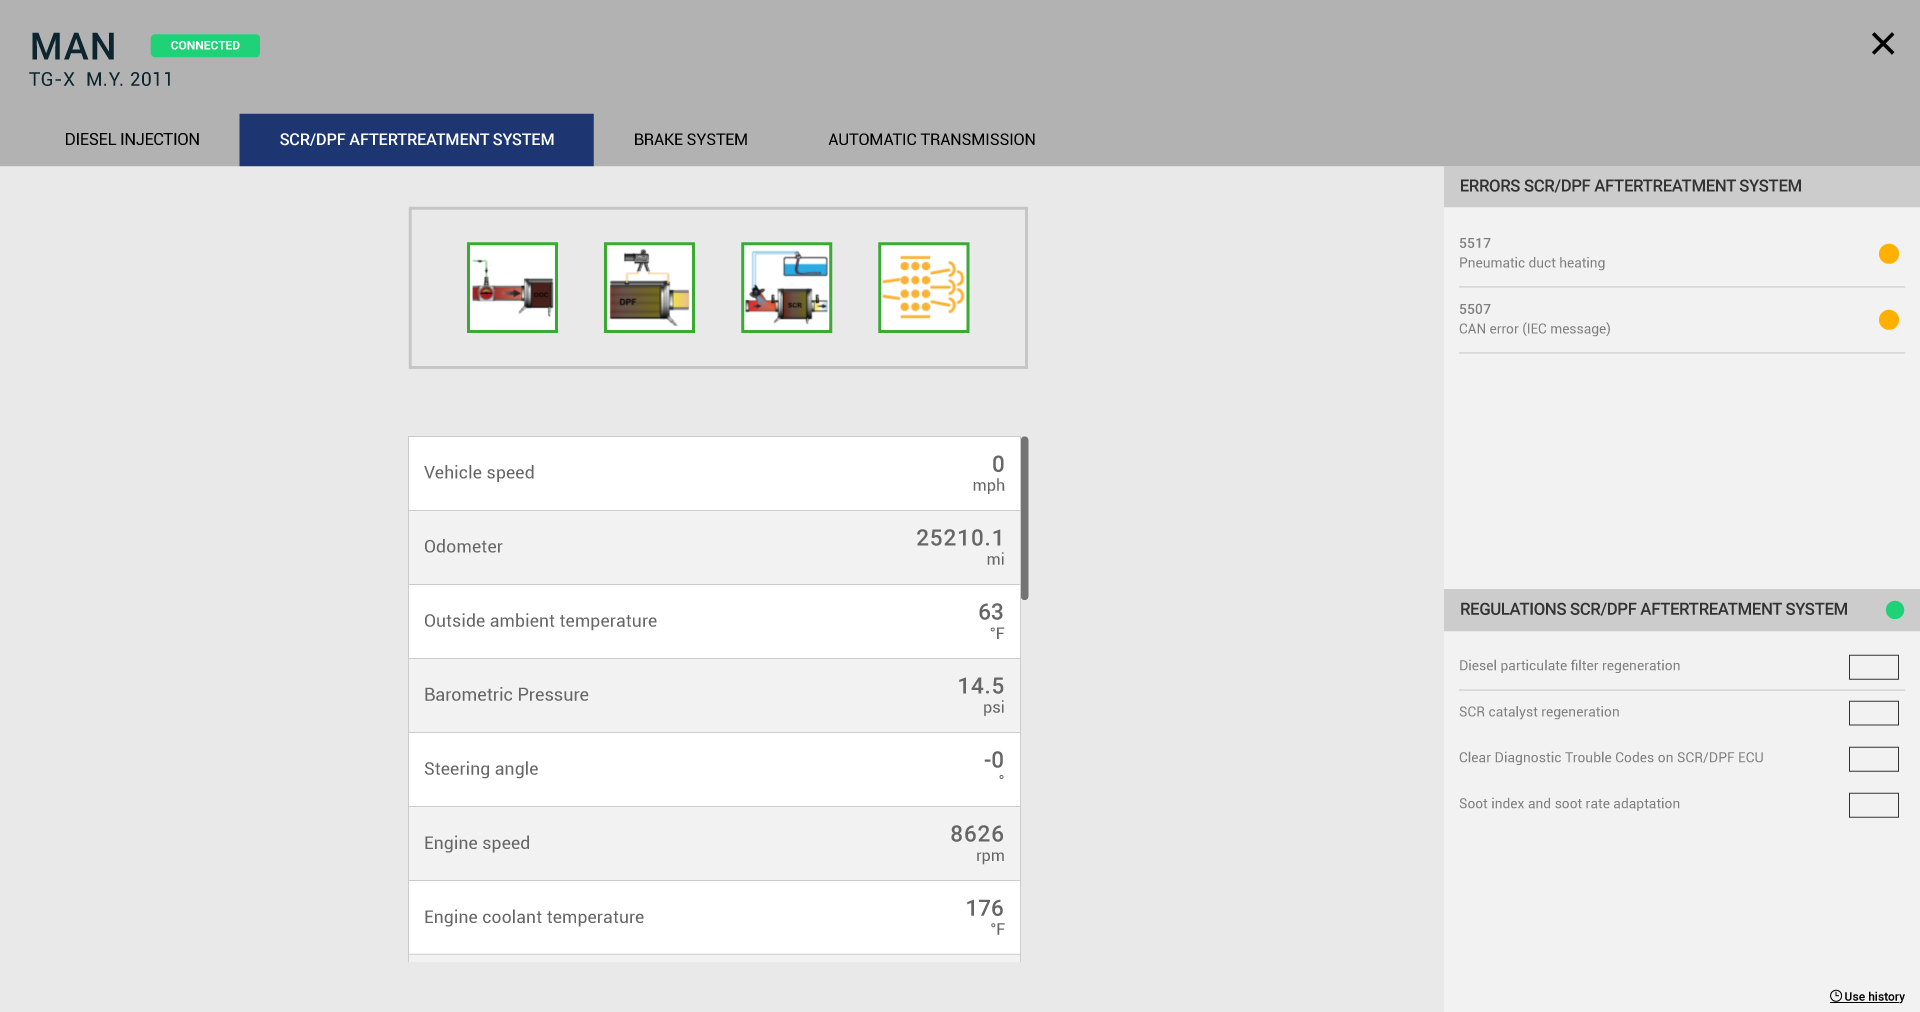
Task: Close the diagnostic window with X
Action: [1883, 43]
